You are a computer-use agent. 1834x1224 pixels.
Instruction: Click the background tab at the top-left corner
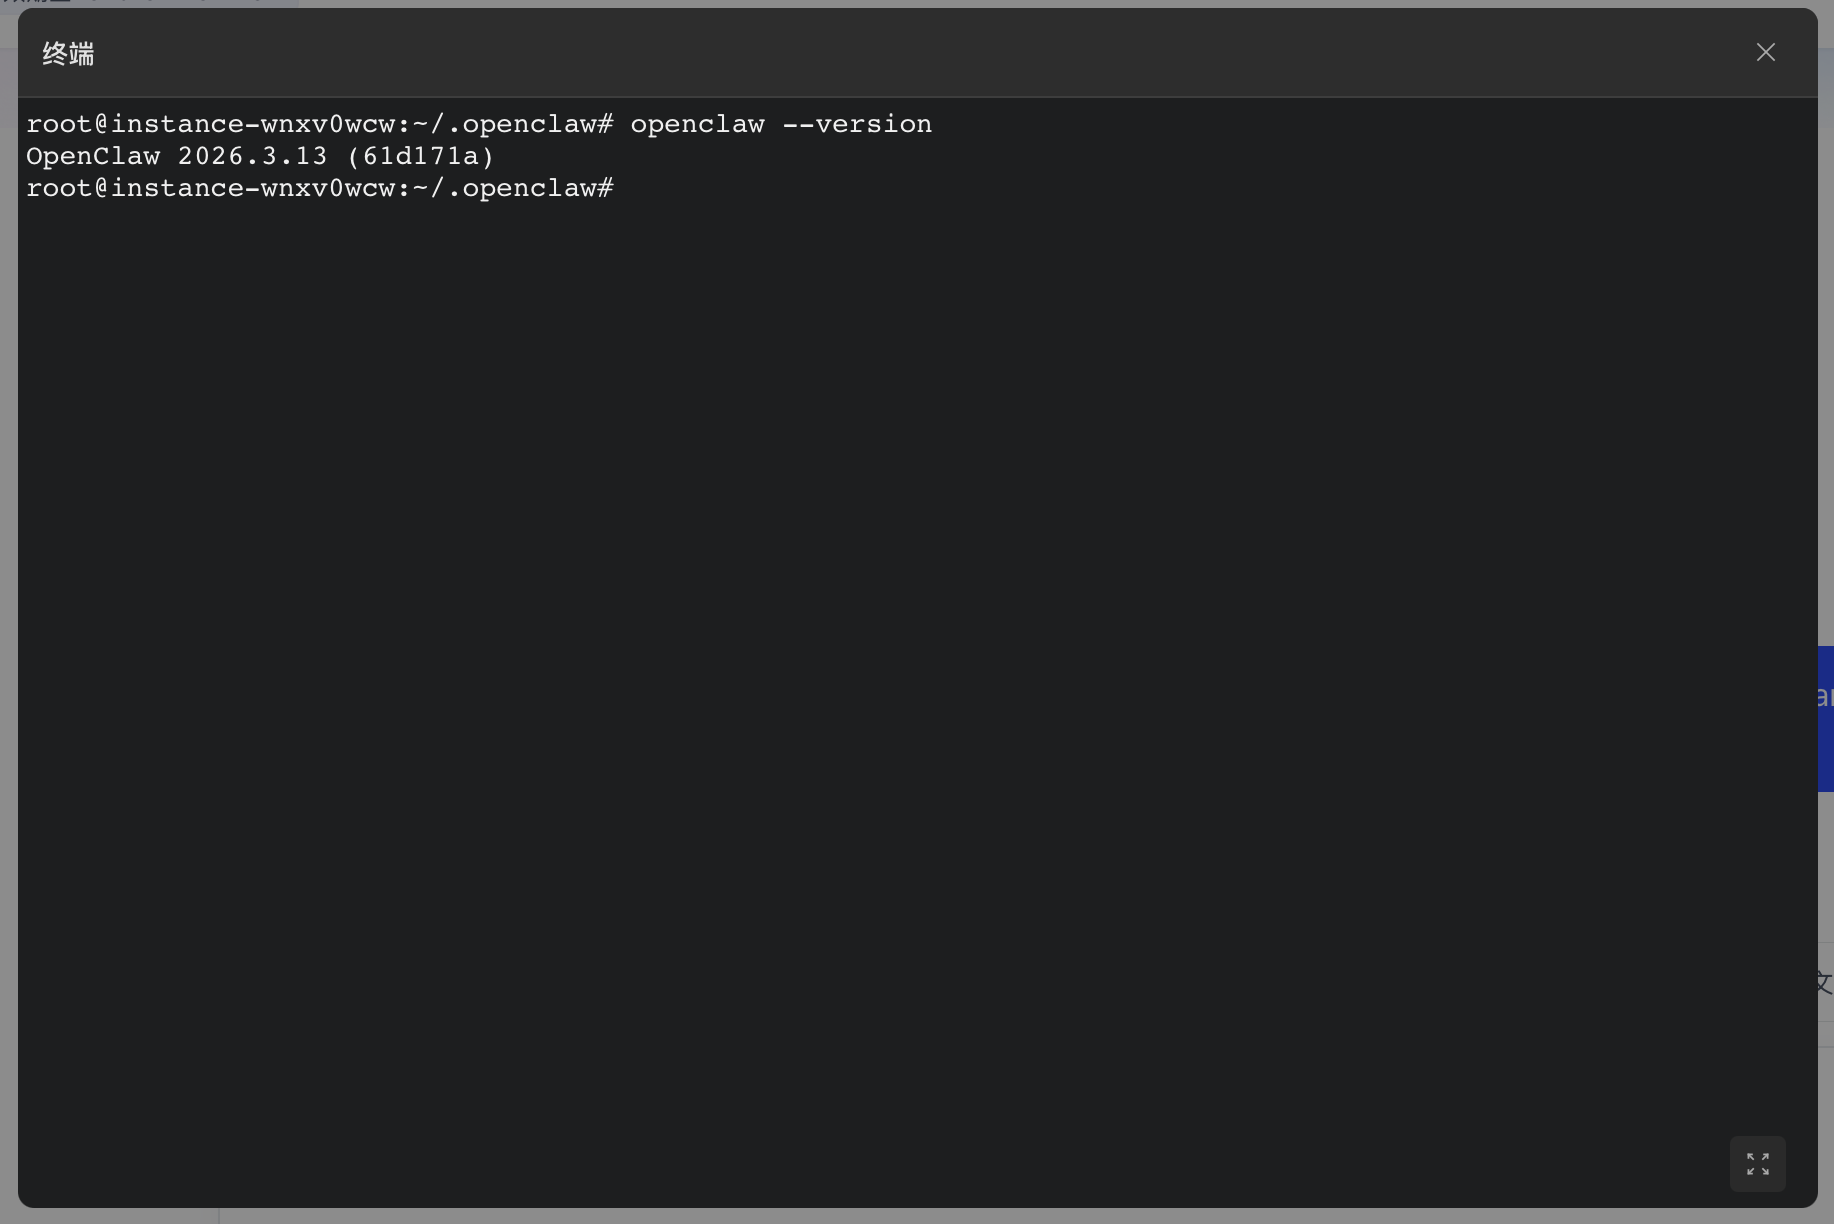pyautogui.click(x=150, y=3)
